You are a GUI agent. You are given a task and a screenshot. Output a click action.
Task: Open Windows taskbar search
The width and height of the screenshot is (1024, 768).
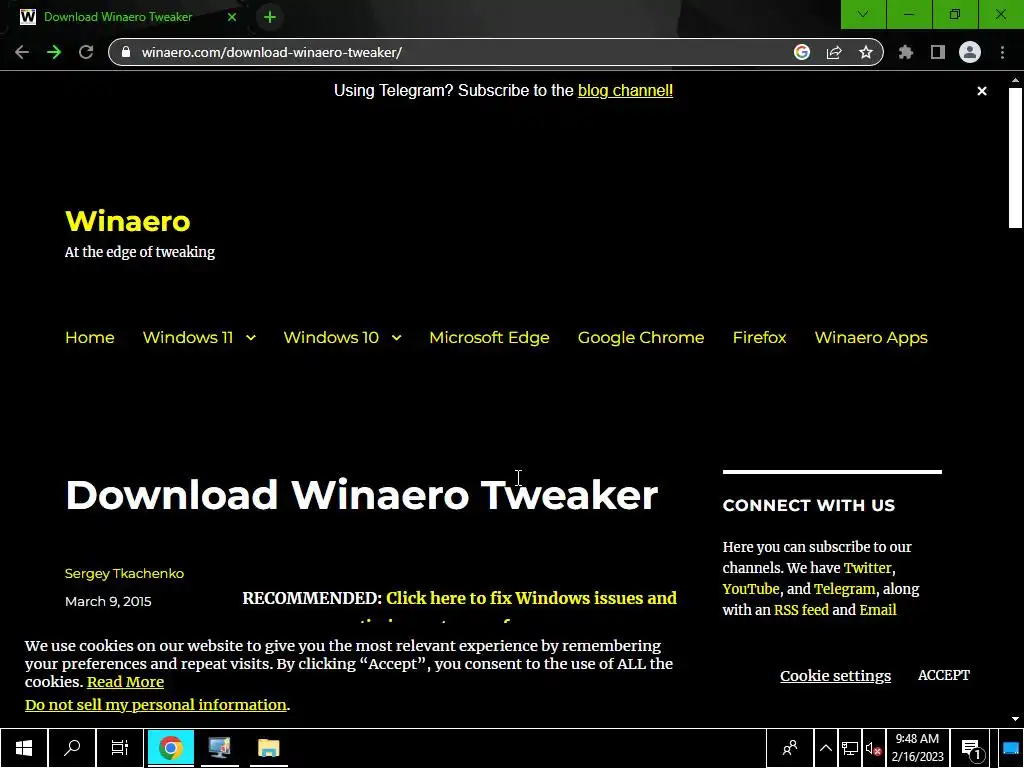(72, 748)
